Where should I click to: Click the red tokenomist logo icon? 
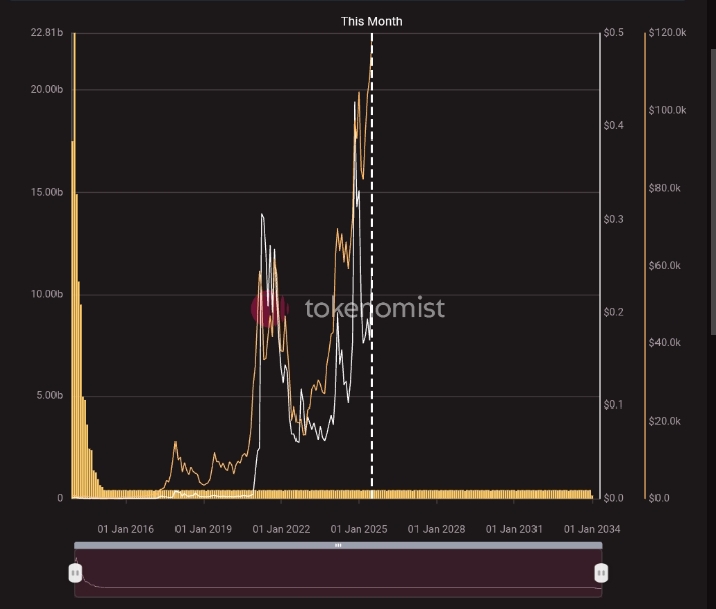(x=268, y=309)
